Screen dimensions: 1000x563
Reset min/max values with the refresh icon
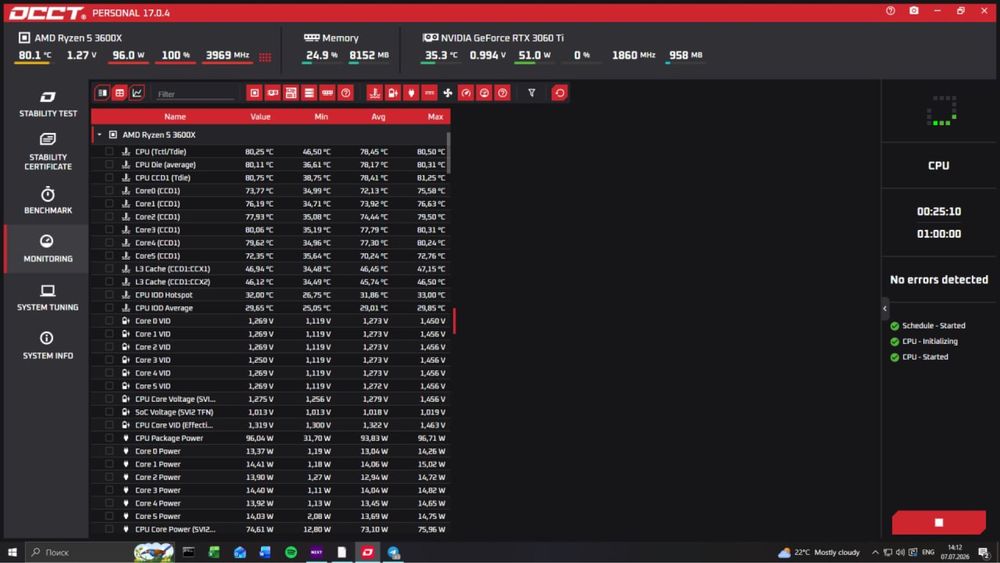tap(559, 93)
